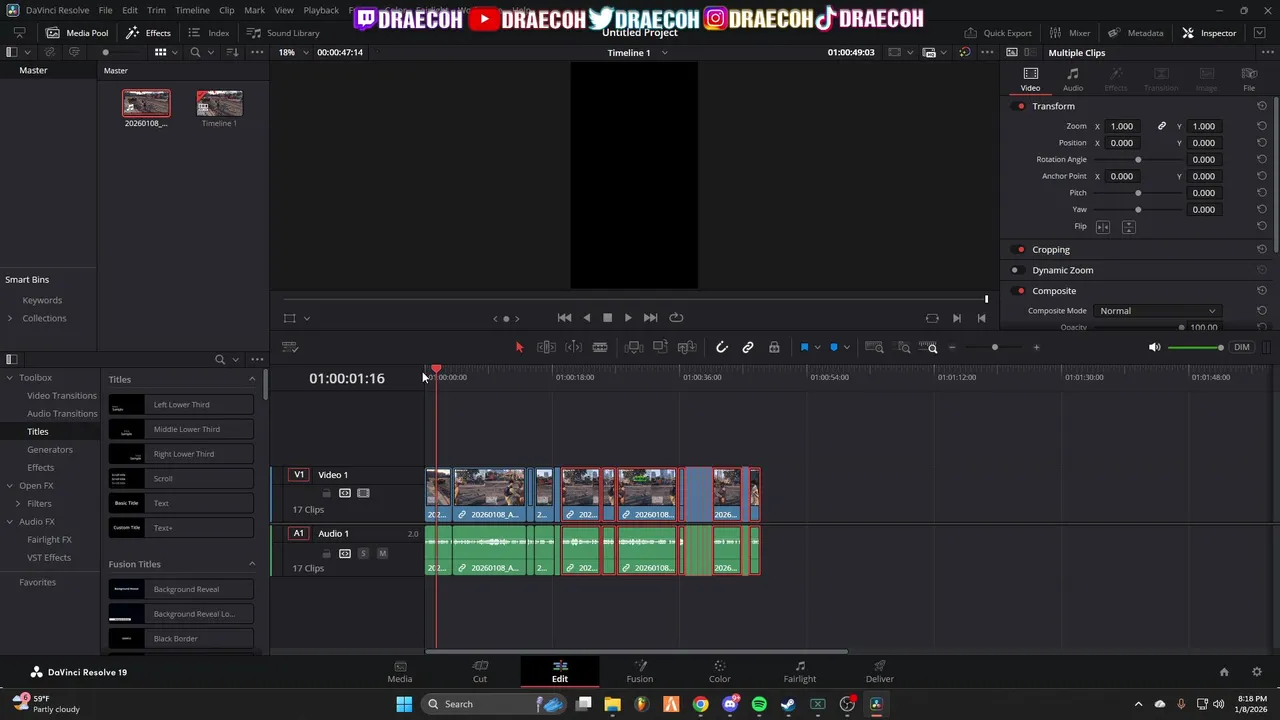The width and height of the screenshot is (1280, 720).
Task: Switch to the Deliver page
Action: pos(880,671)
